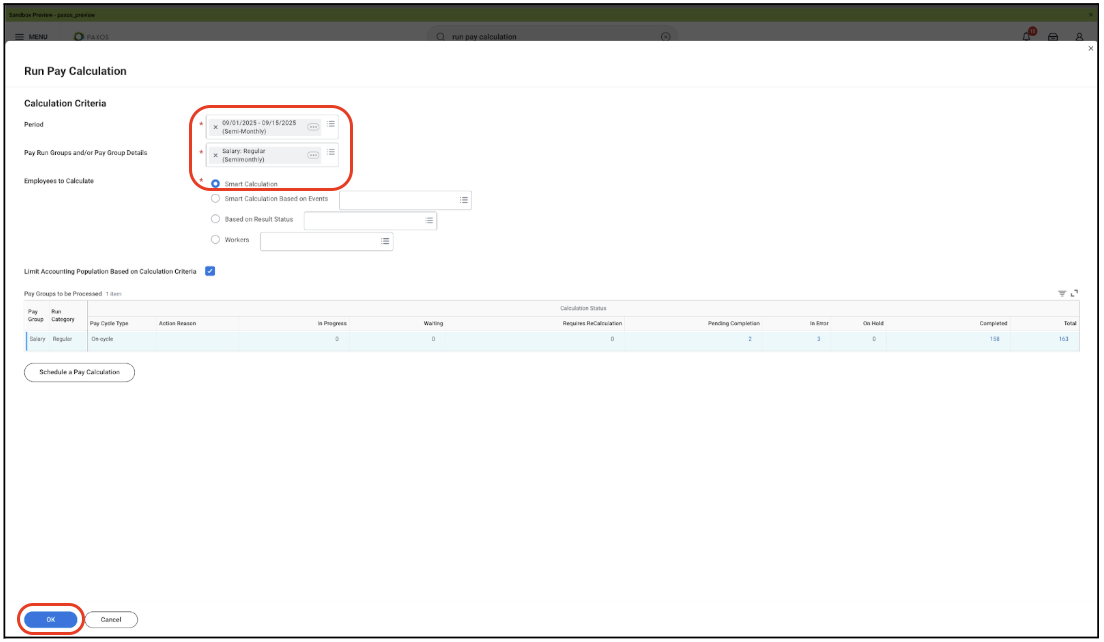Click the Cancel button

click(x=111, y=619)
